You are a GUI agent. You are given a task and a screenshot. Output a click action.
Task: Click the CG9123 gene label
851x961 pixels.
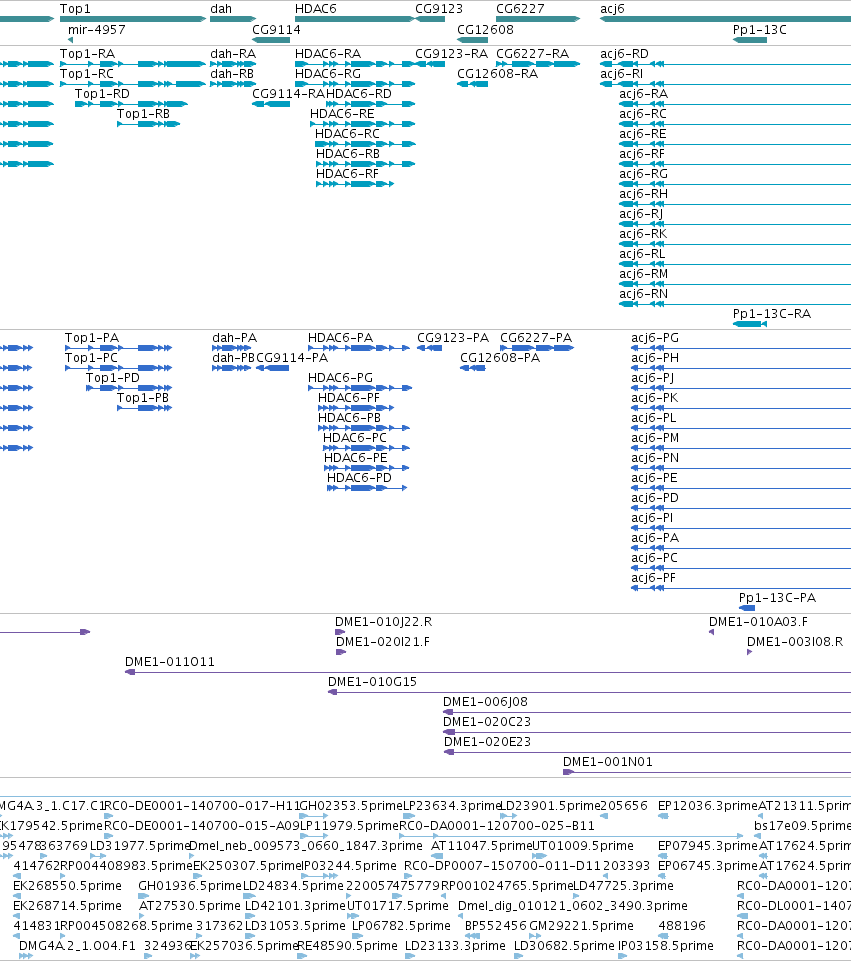(439, 9)
